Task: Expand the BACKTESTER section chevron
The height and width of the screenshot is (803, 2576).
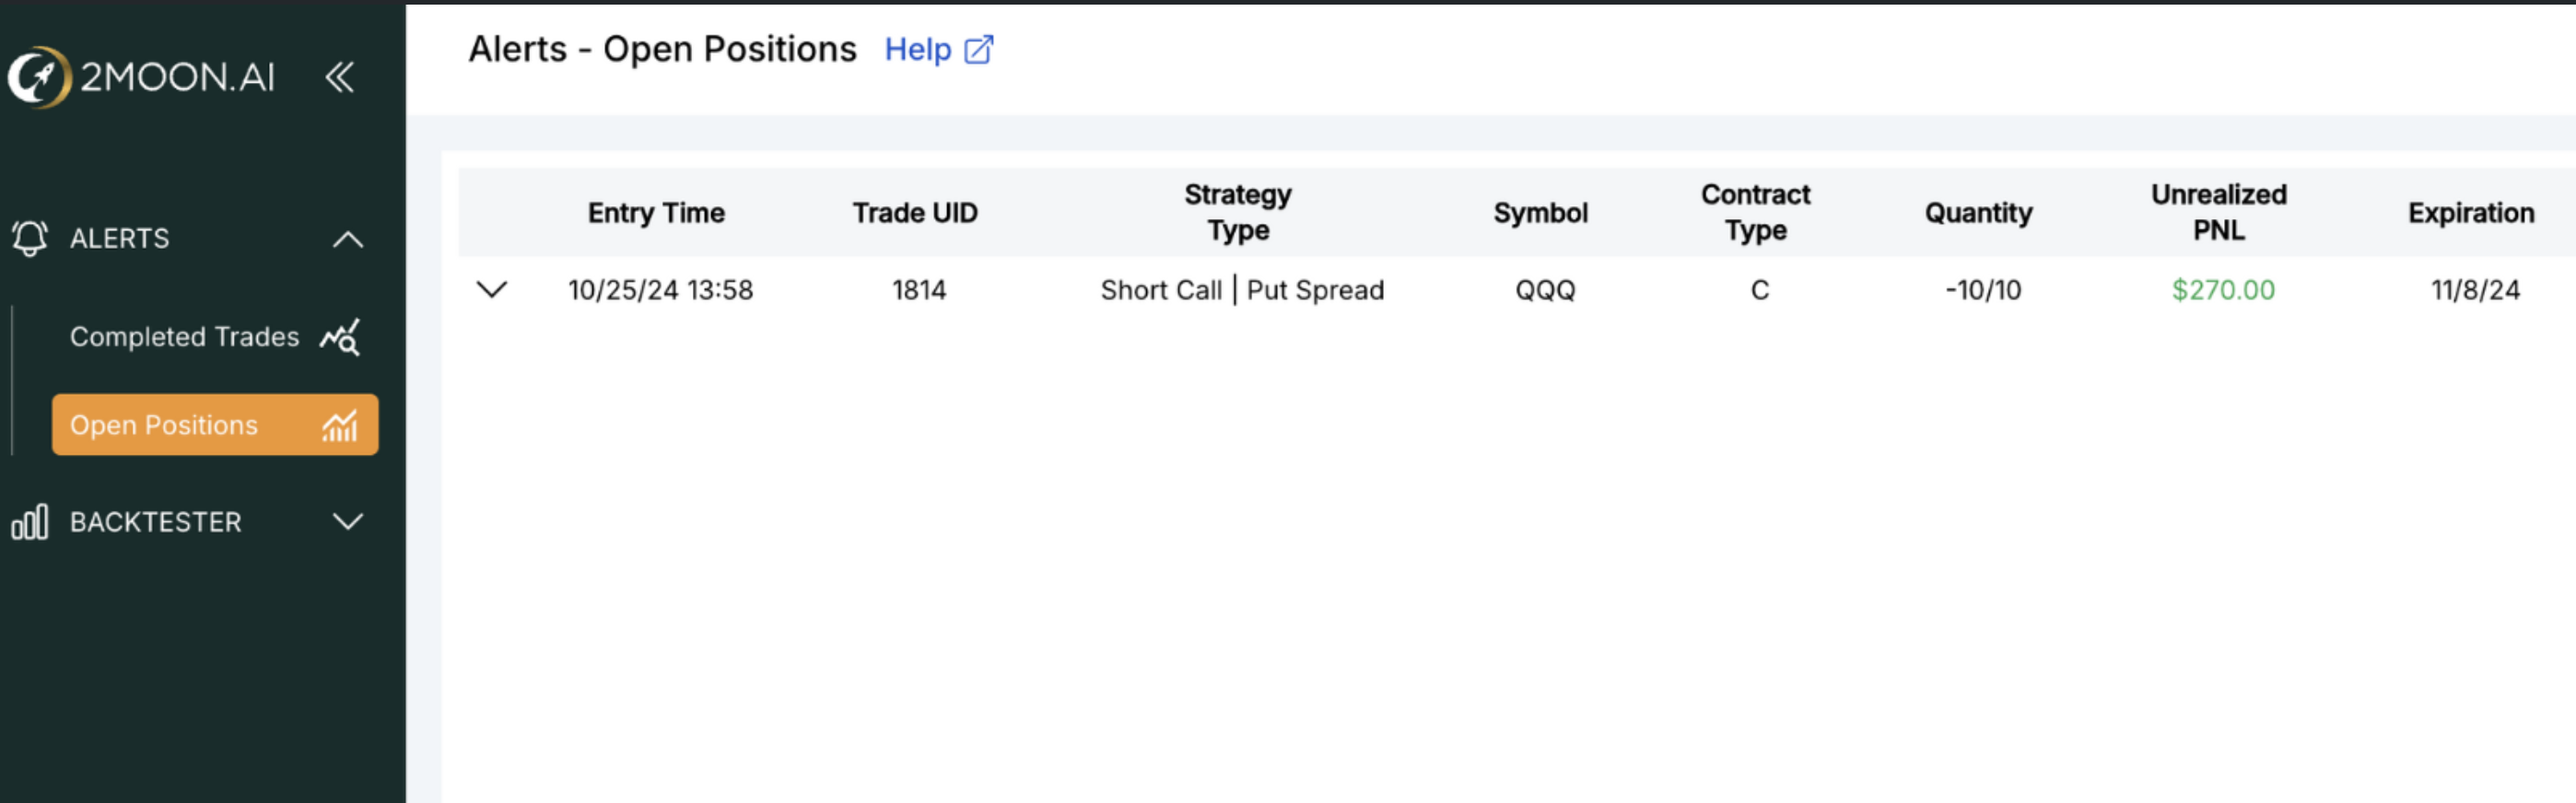Action: pos(348,522)
